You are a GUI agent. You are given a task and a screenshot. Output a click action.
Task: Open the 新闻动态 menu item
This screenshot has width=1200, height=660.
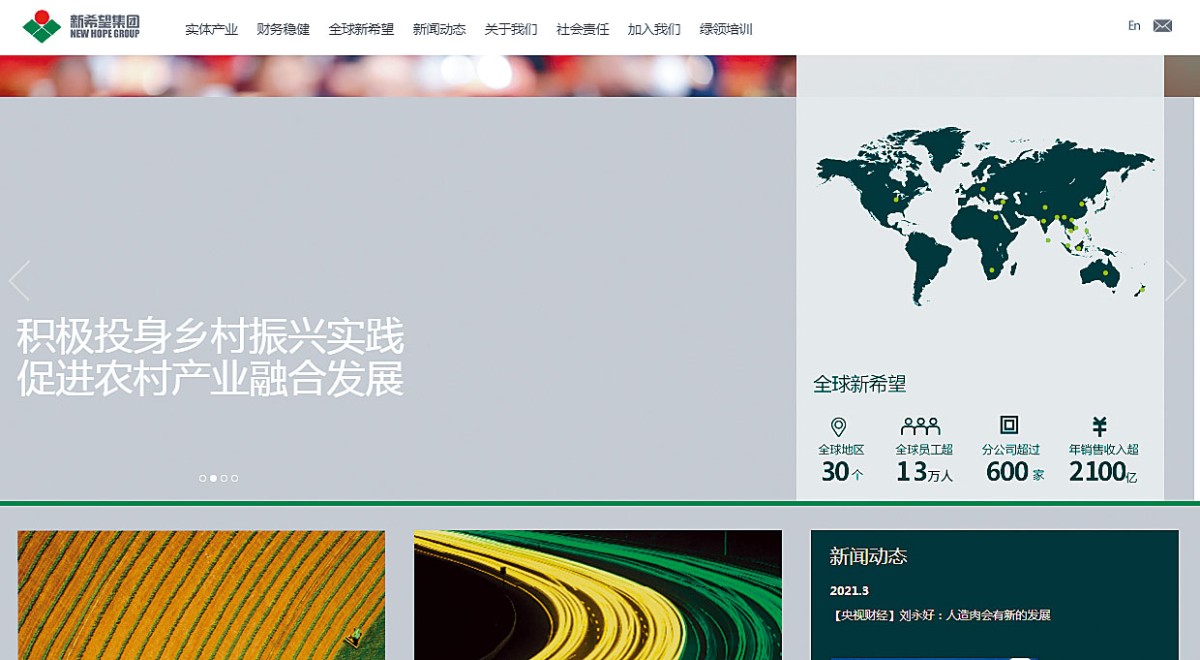[x=439, y=29]
